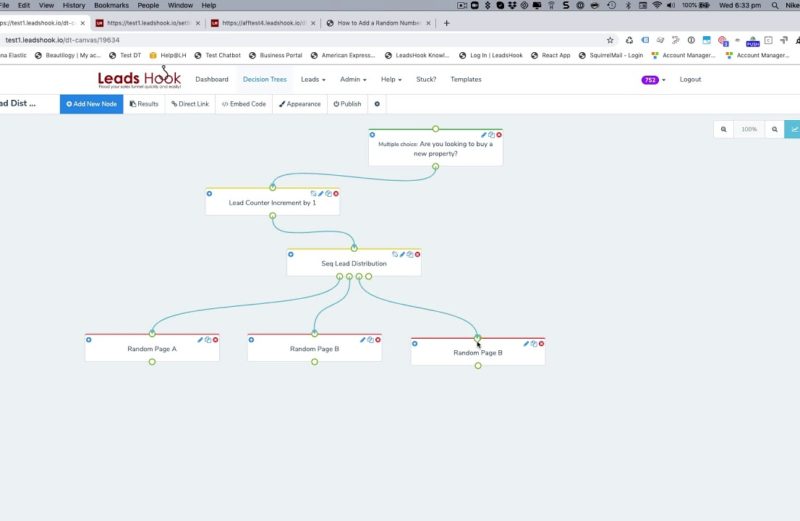800x521 pixels.
Task: Select the output connector of Lead Counter node
Action: point(272,216)
